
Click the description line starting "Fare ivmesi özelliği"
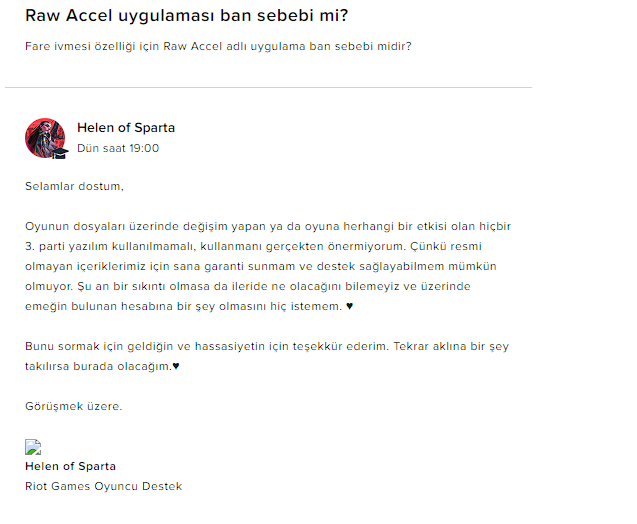click(218, 47)
